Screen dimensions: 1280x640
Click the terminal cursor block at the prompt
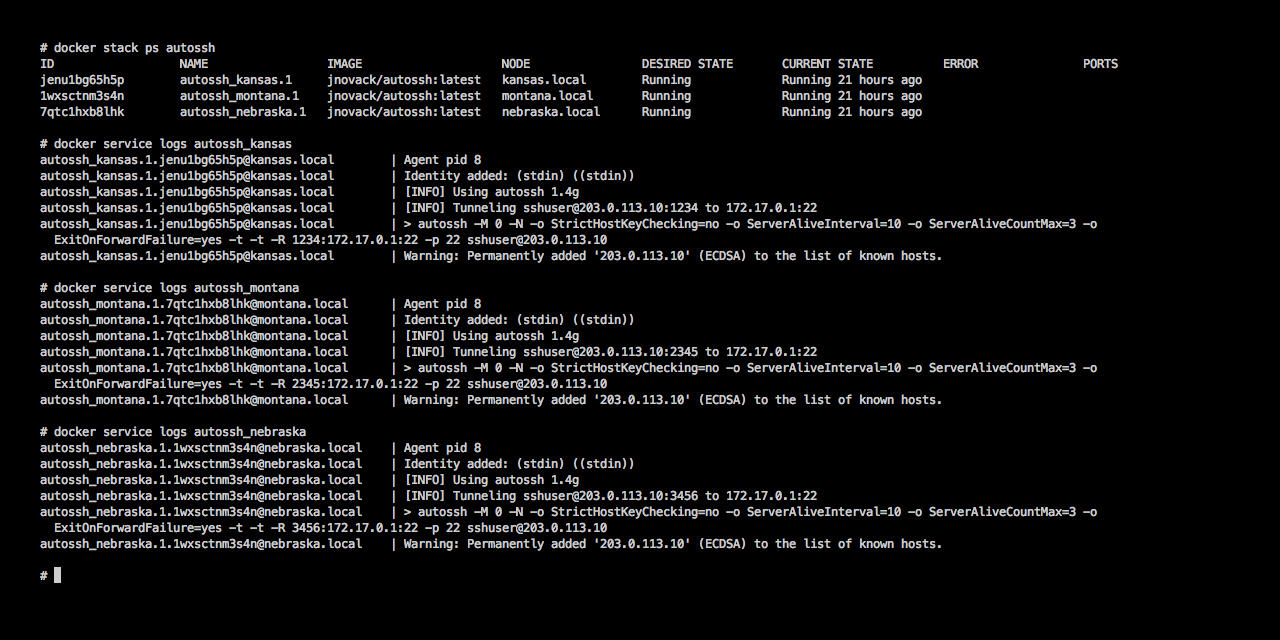[58, 575]
